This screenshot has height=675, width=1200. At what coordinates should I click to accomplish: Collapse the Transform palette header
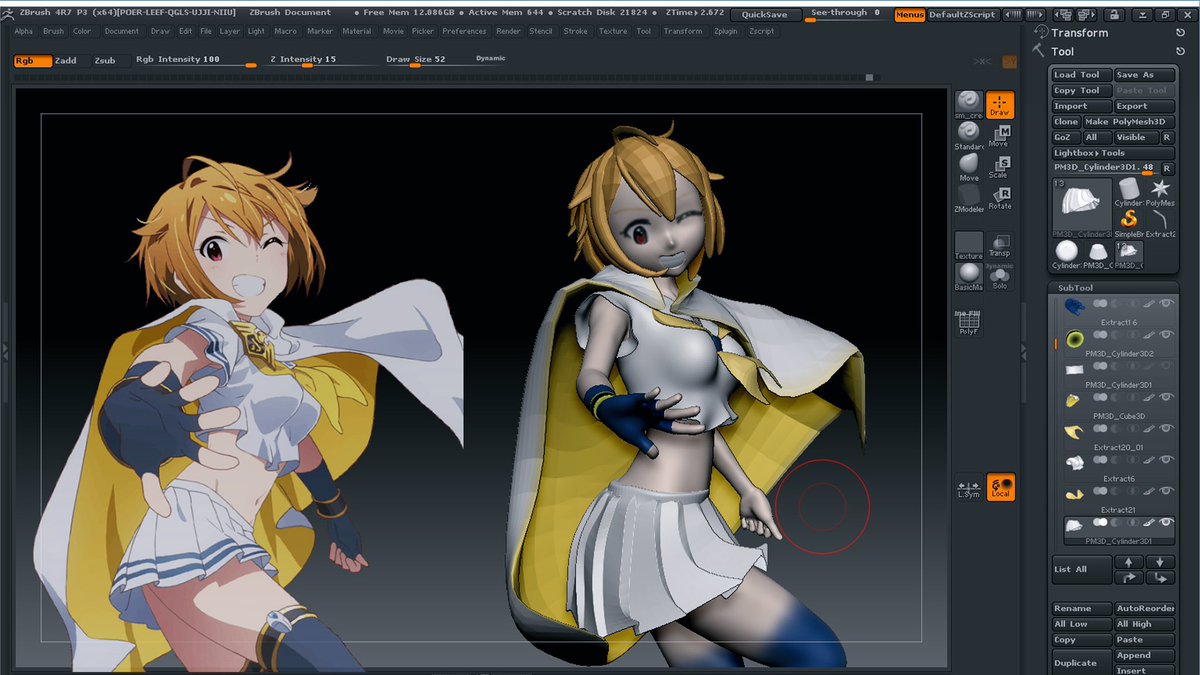click(1080, 33)
